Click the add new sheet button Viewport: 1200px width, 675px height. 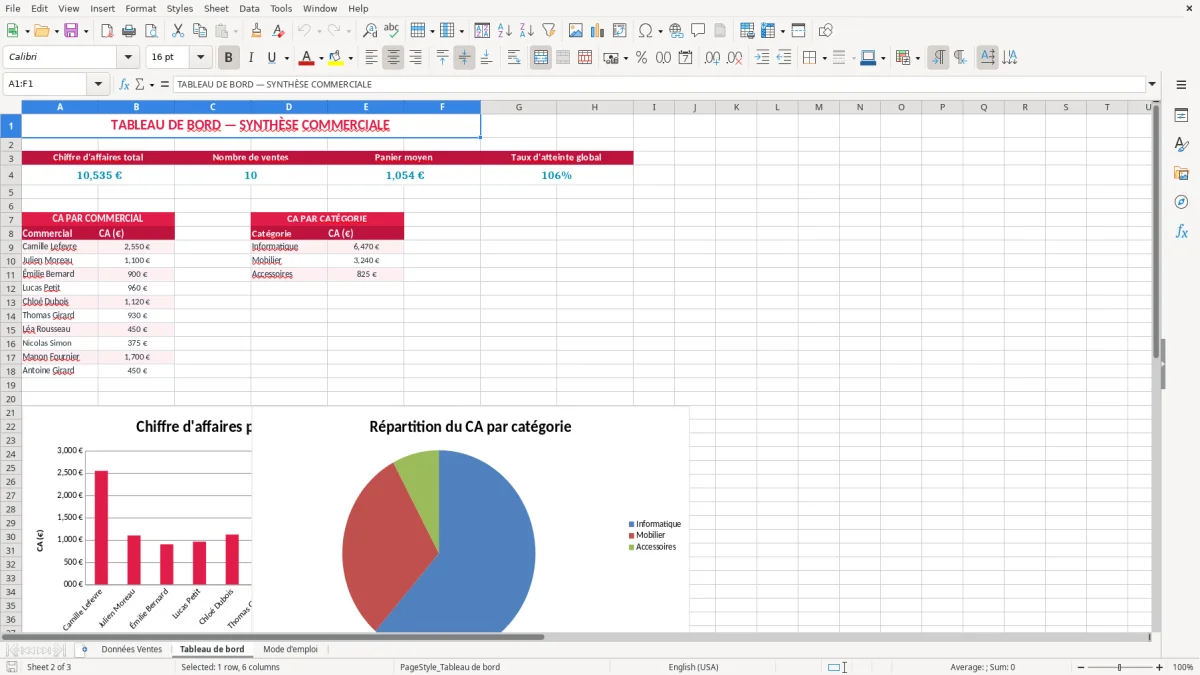tap(84, 649)
